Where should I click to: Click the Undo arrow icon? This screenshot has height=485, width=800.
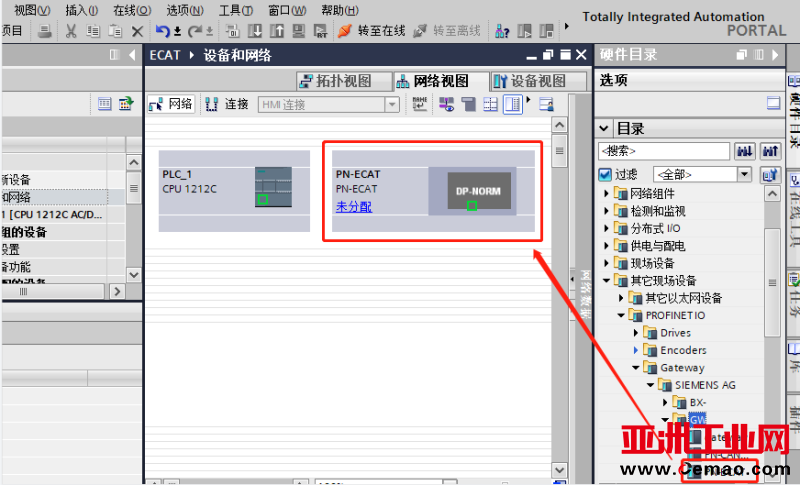click(x=163, y=31)
